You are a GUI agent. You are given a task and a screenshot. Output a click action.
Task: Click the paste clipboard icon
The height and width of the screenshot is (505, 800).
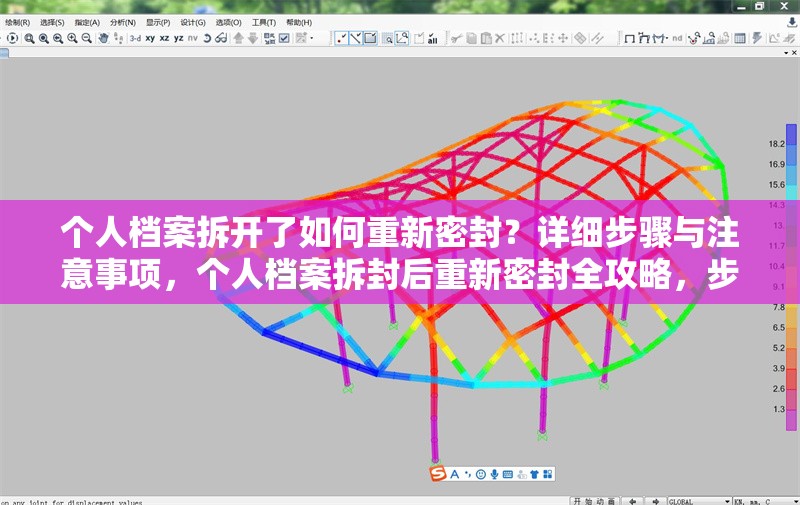[x=486, y=38]
